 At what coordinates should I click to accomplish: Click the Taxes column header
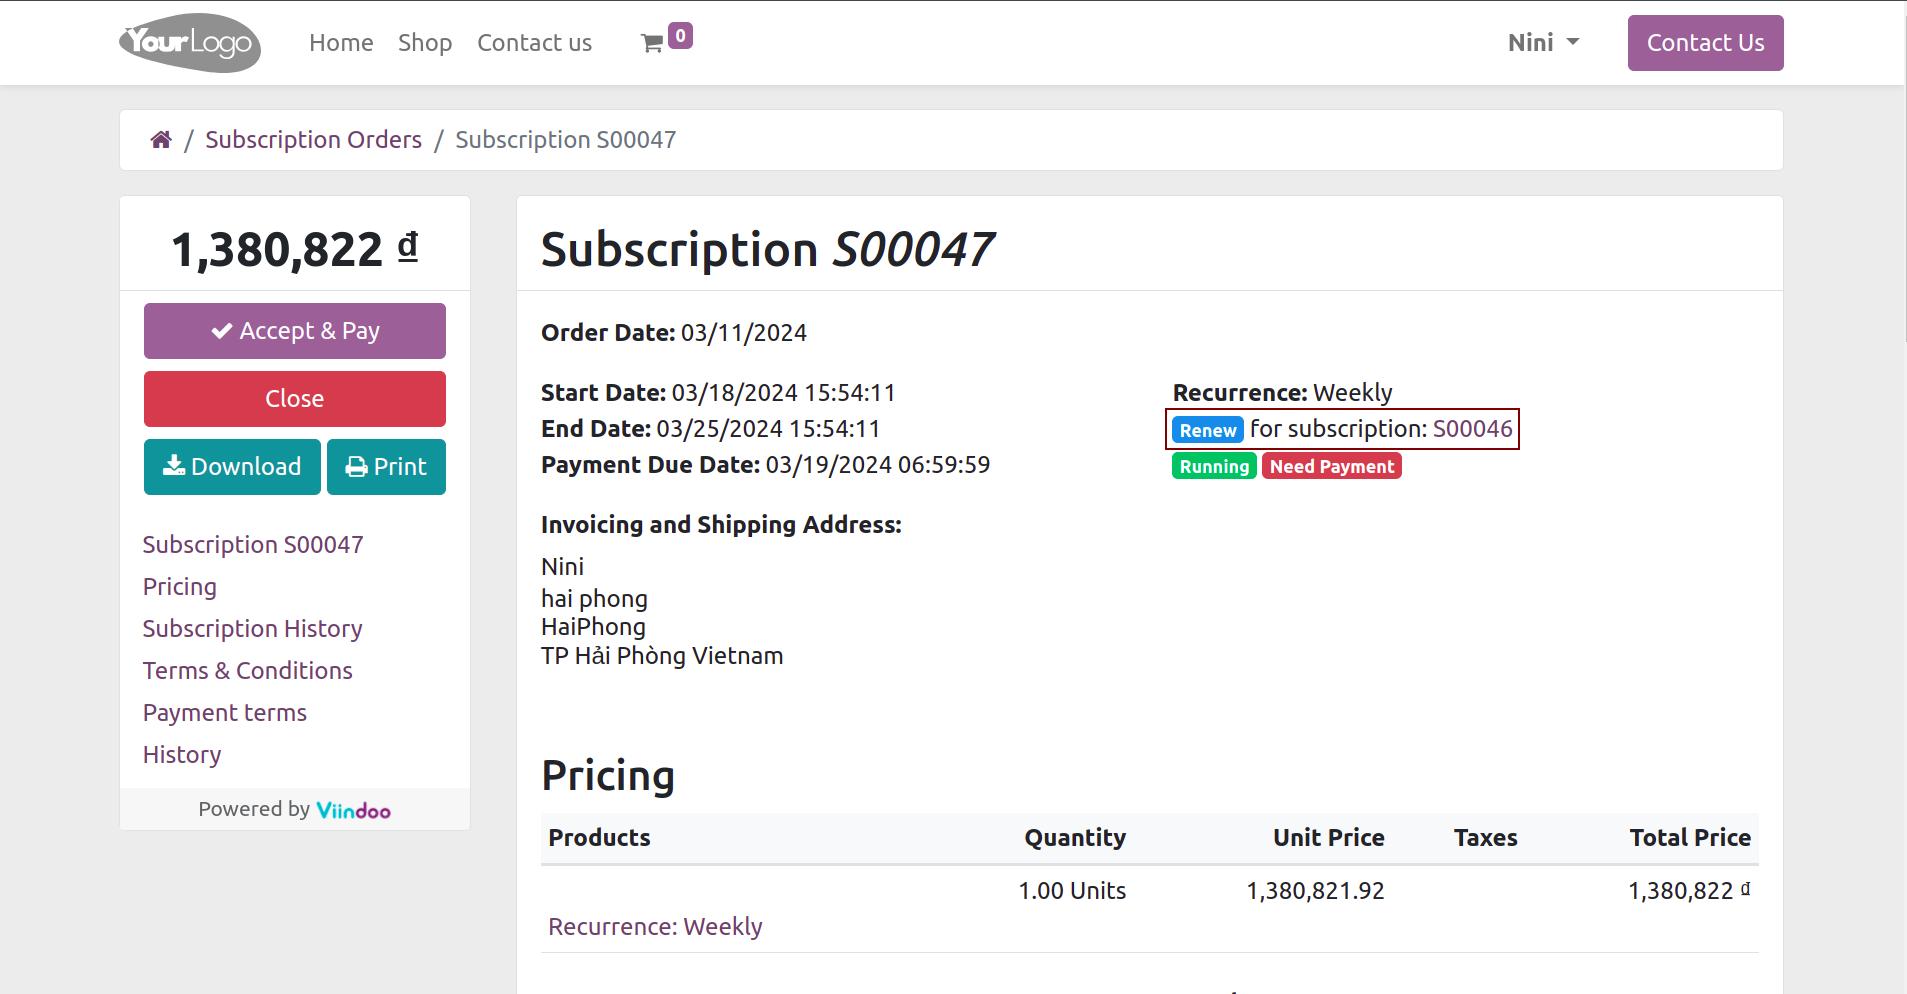[x=1485, y=838]
